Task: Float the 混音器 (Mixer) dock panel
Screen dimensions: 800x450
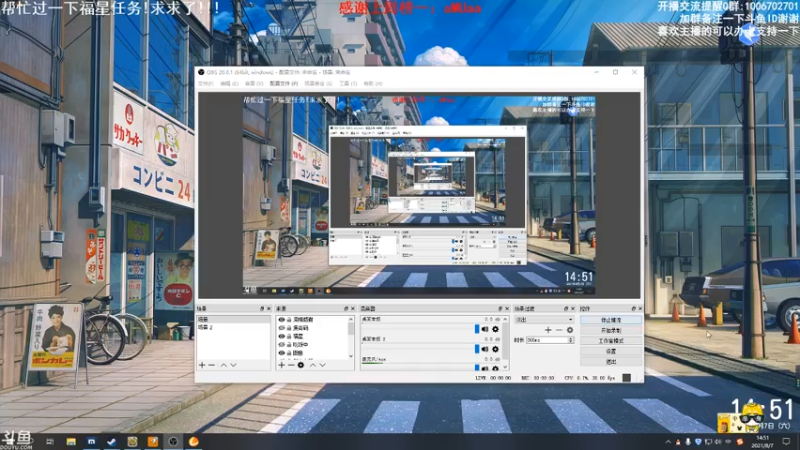Action: pyautogui.click(x=500, y=309)
